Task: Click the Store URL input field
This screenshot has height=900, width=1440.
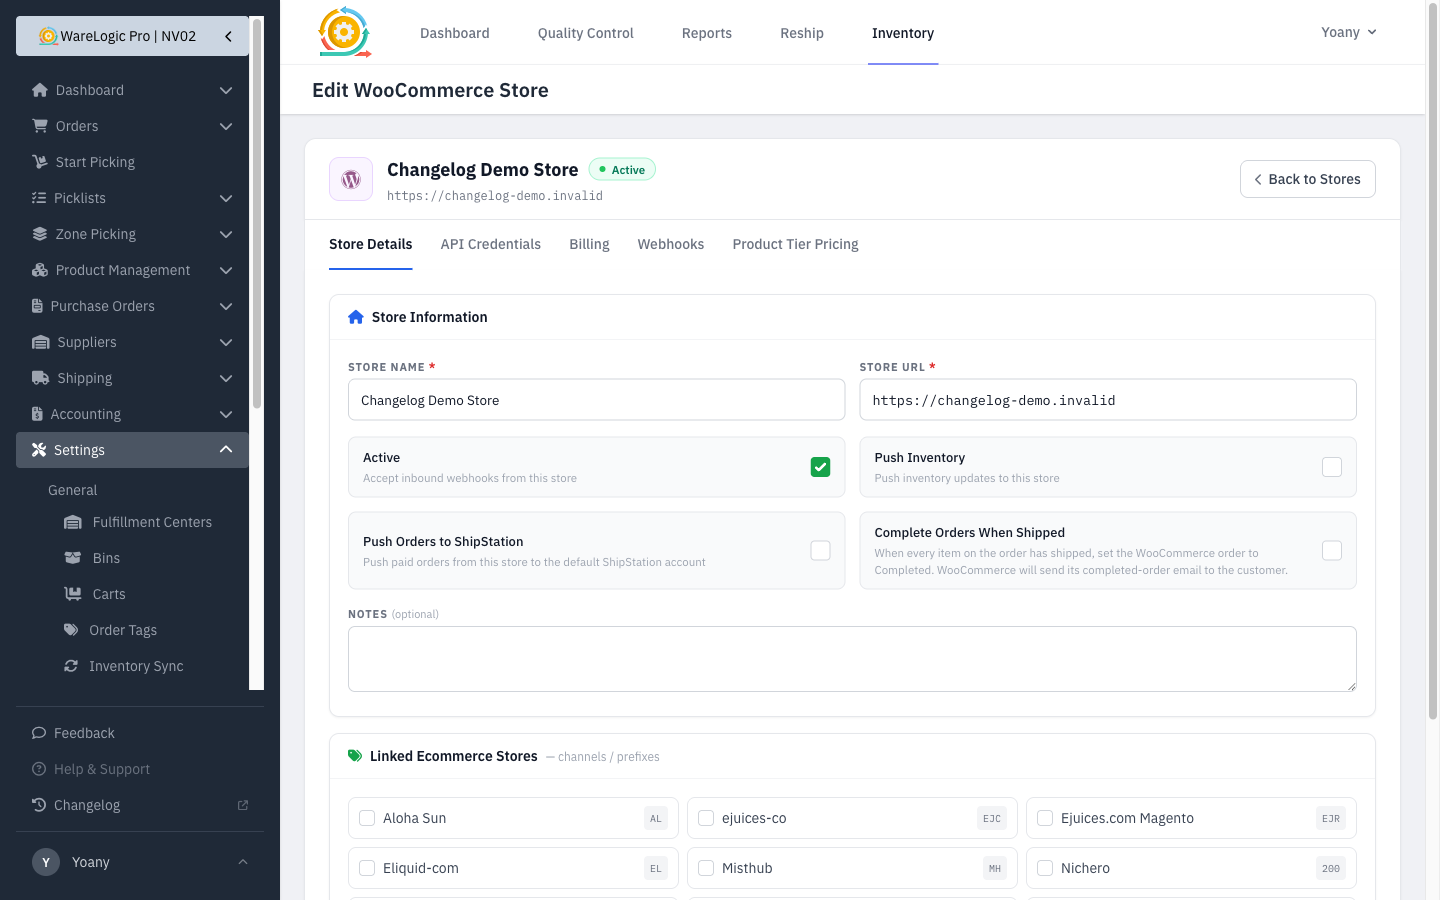Action: [x=1108, y=400]
